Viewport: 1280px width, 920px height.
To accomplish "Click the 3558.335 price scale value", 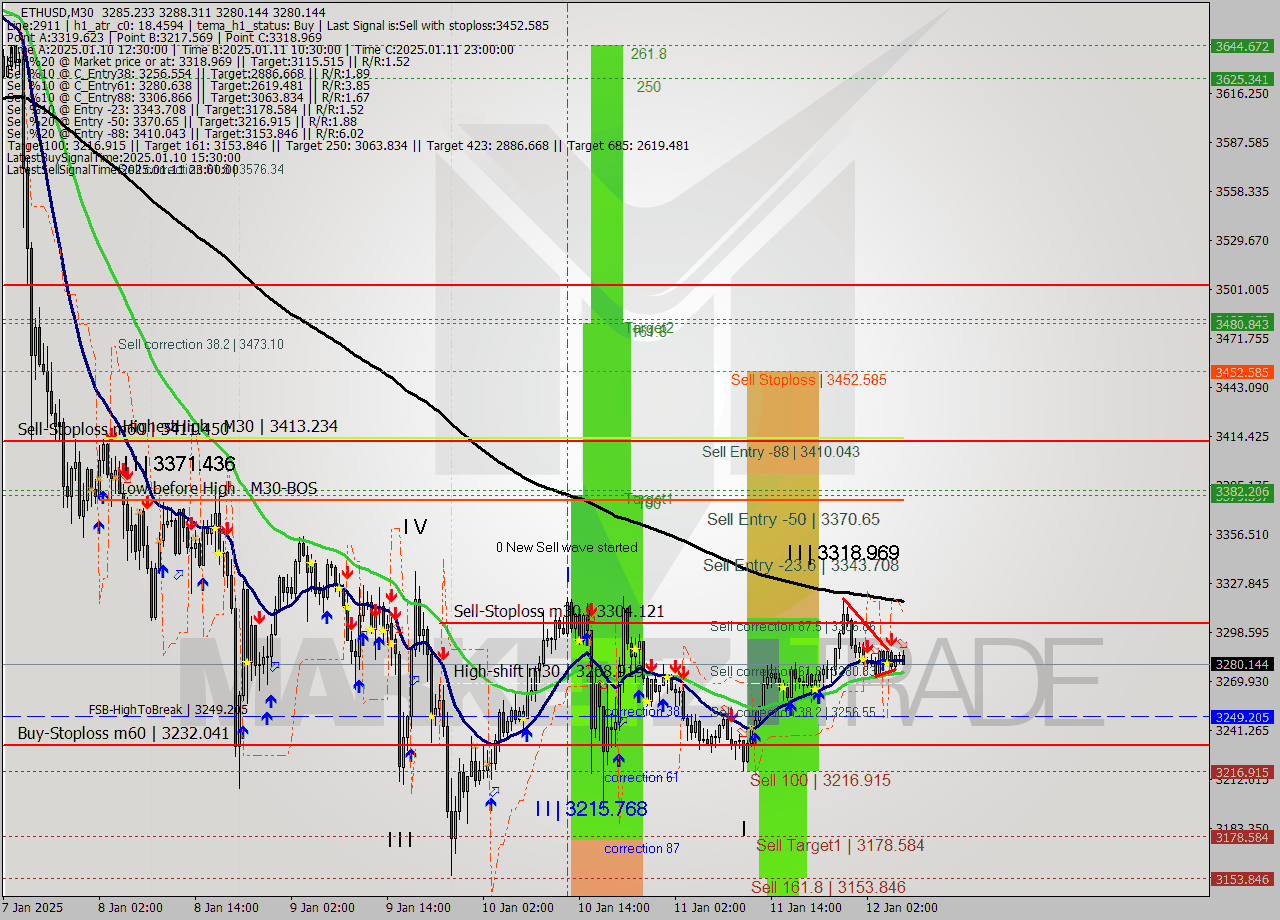I will 1241,191.
